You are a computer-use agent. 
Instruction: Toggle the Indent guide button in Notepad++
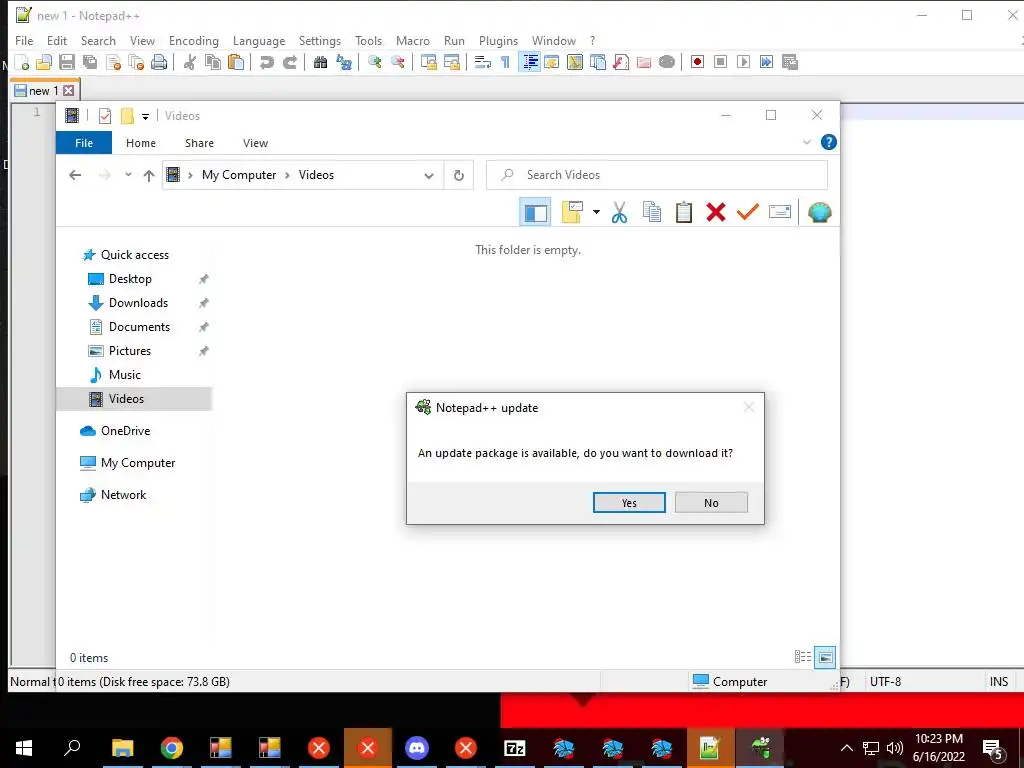530,62
